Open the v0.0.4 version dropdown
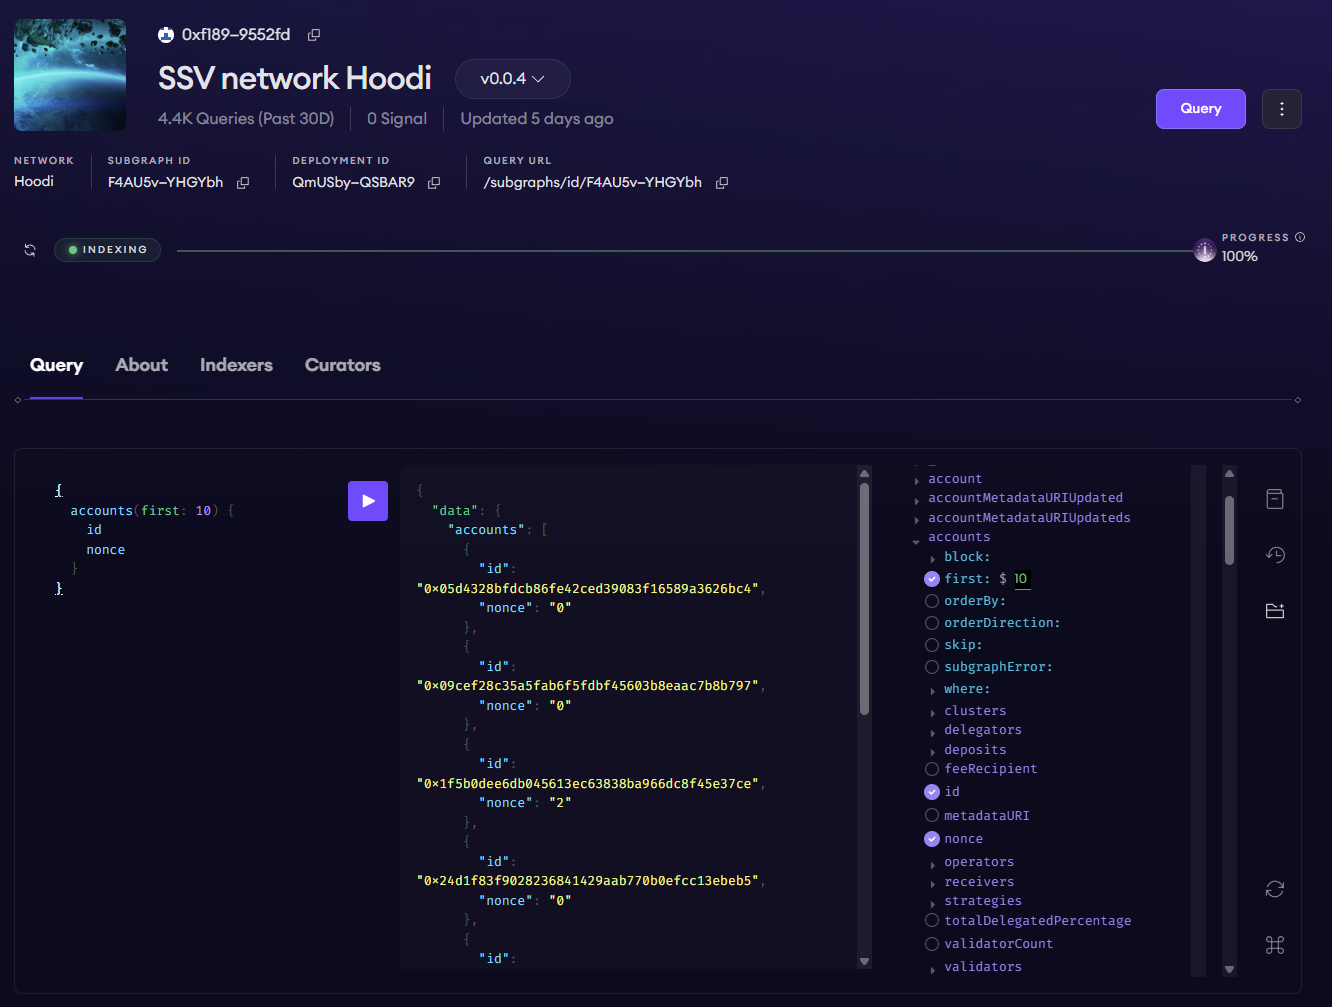1332x1007 pixels. 513,79
